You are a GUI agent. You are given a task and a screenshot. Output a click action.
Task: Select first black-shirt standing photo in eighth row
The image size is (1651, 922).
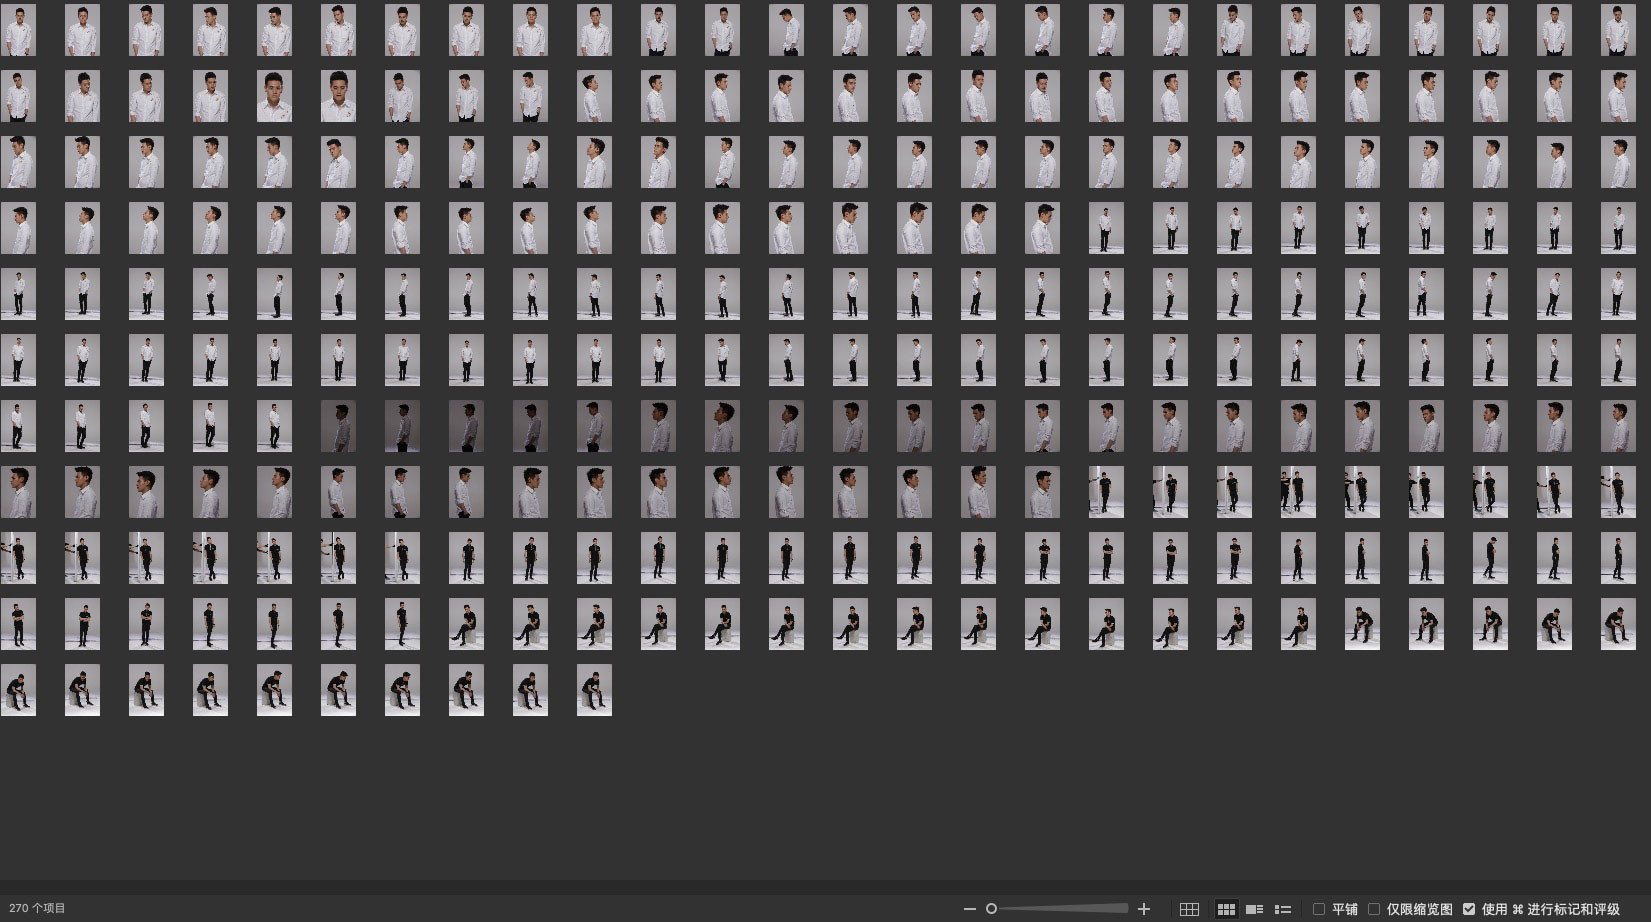point(1106,492)
